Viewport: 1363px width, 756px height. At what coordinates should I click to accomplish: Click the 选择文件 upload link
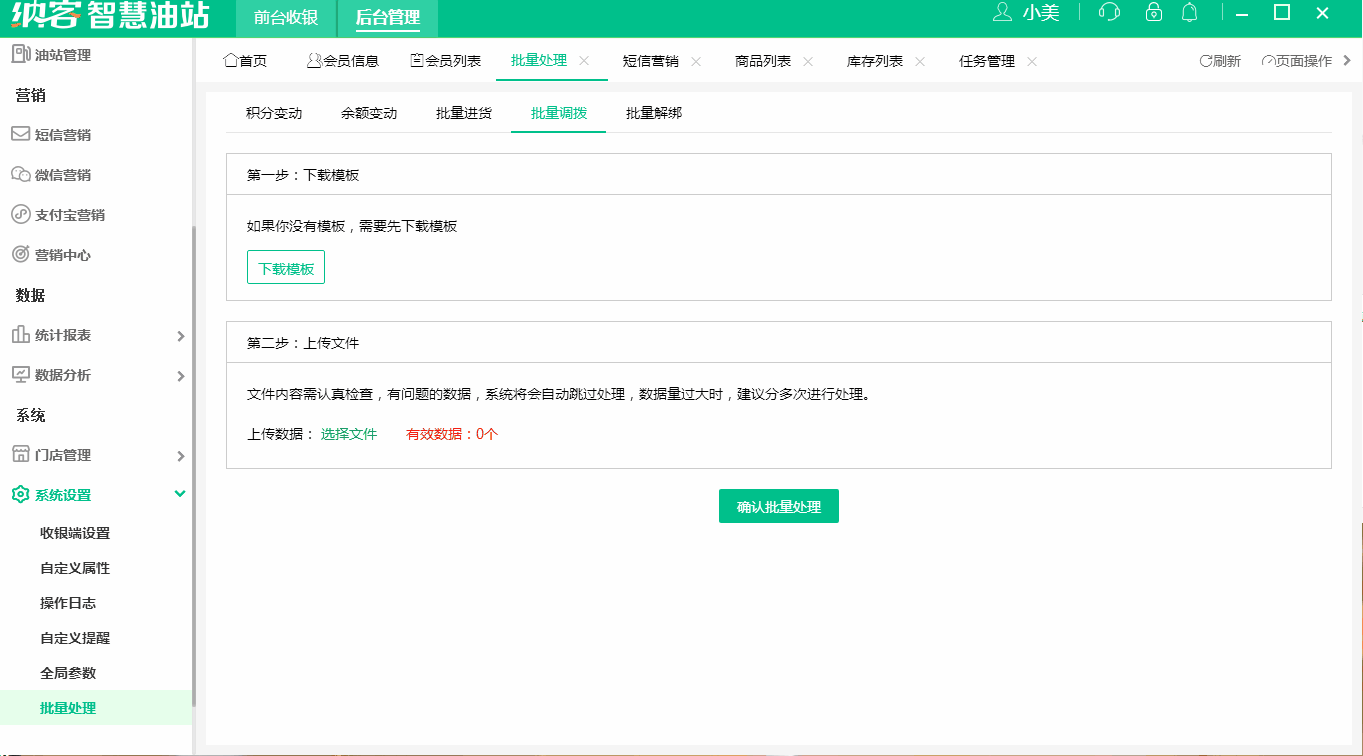coord(349,434)
